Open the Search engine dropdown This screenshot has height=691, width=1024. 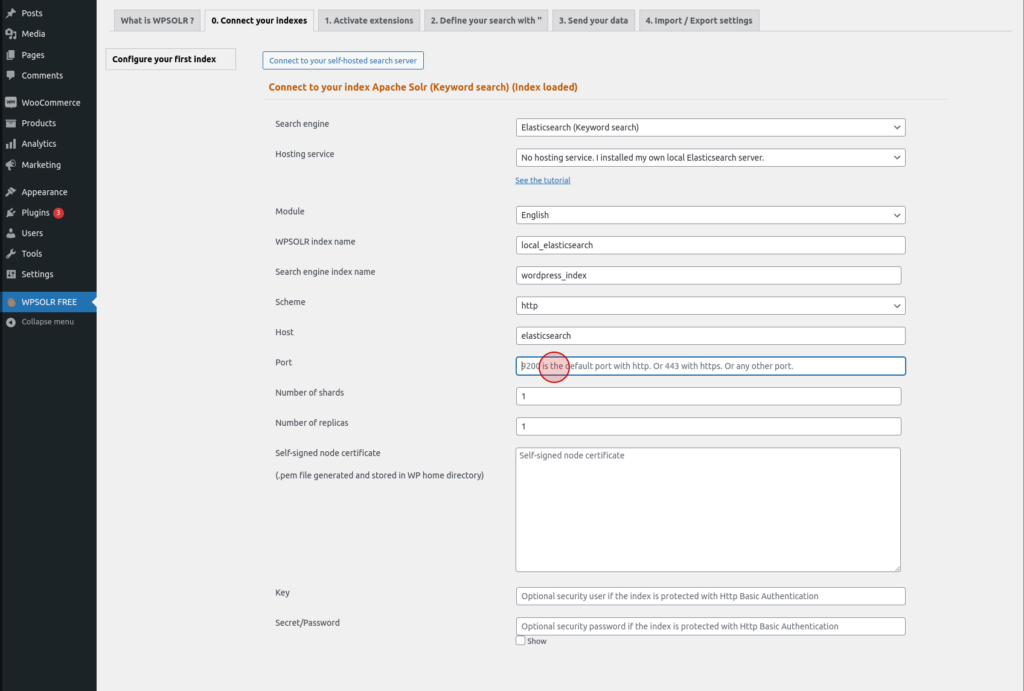[710, 127]
